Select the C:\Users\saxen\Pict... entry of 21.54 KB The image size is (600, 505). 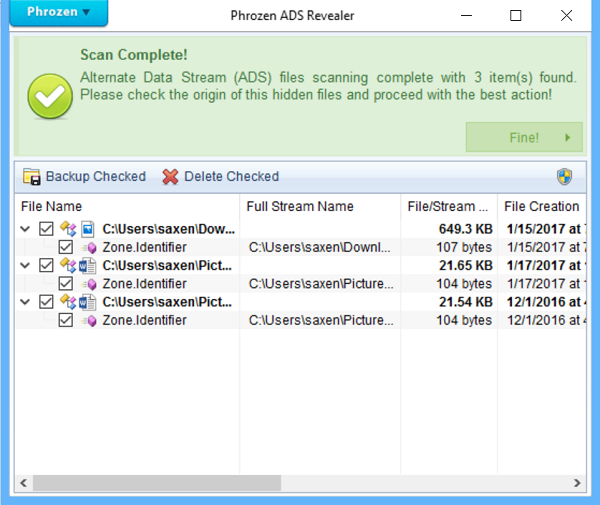click(x=167, y=302)
